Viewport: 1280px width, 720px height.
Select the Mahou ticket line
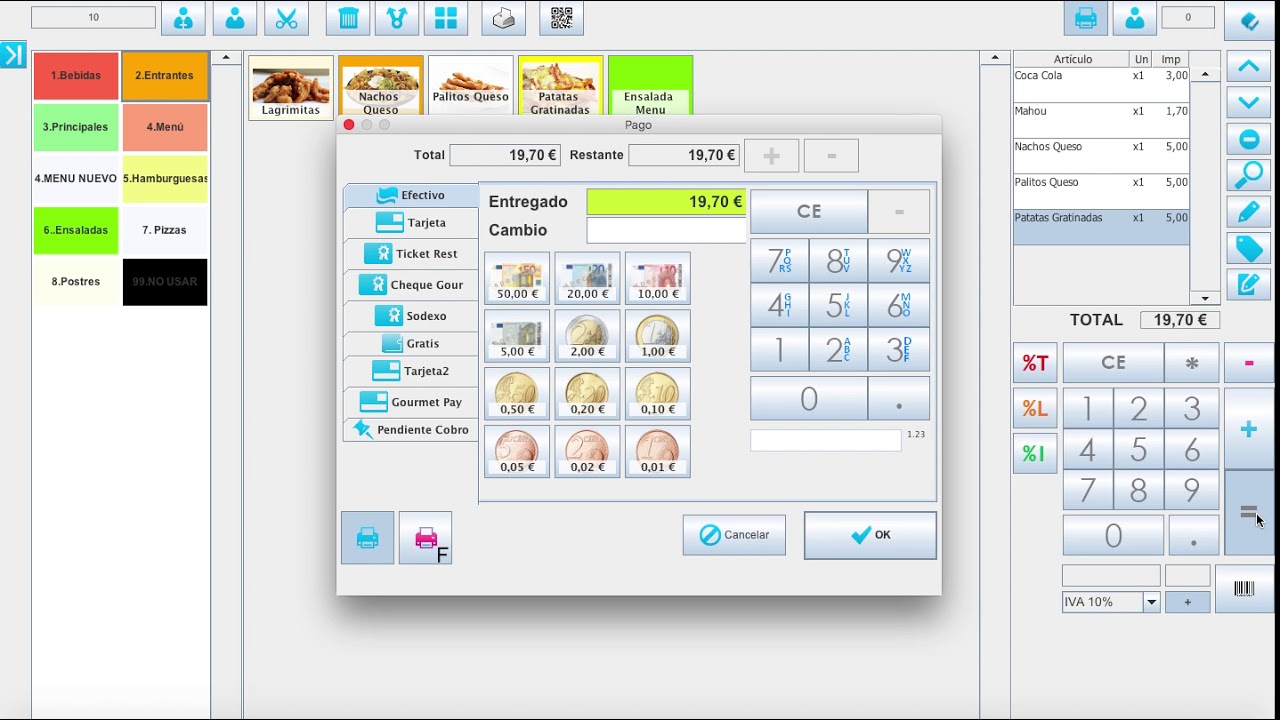pos(1101,120)
